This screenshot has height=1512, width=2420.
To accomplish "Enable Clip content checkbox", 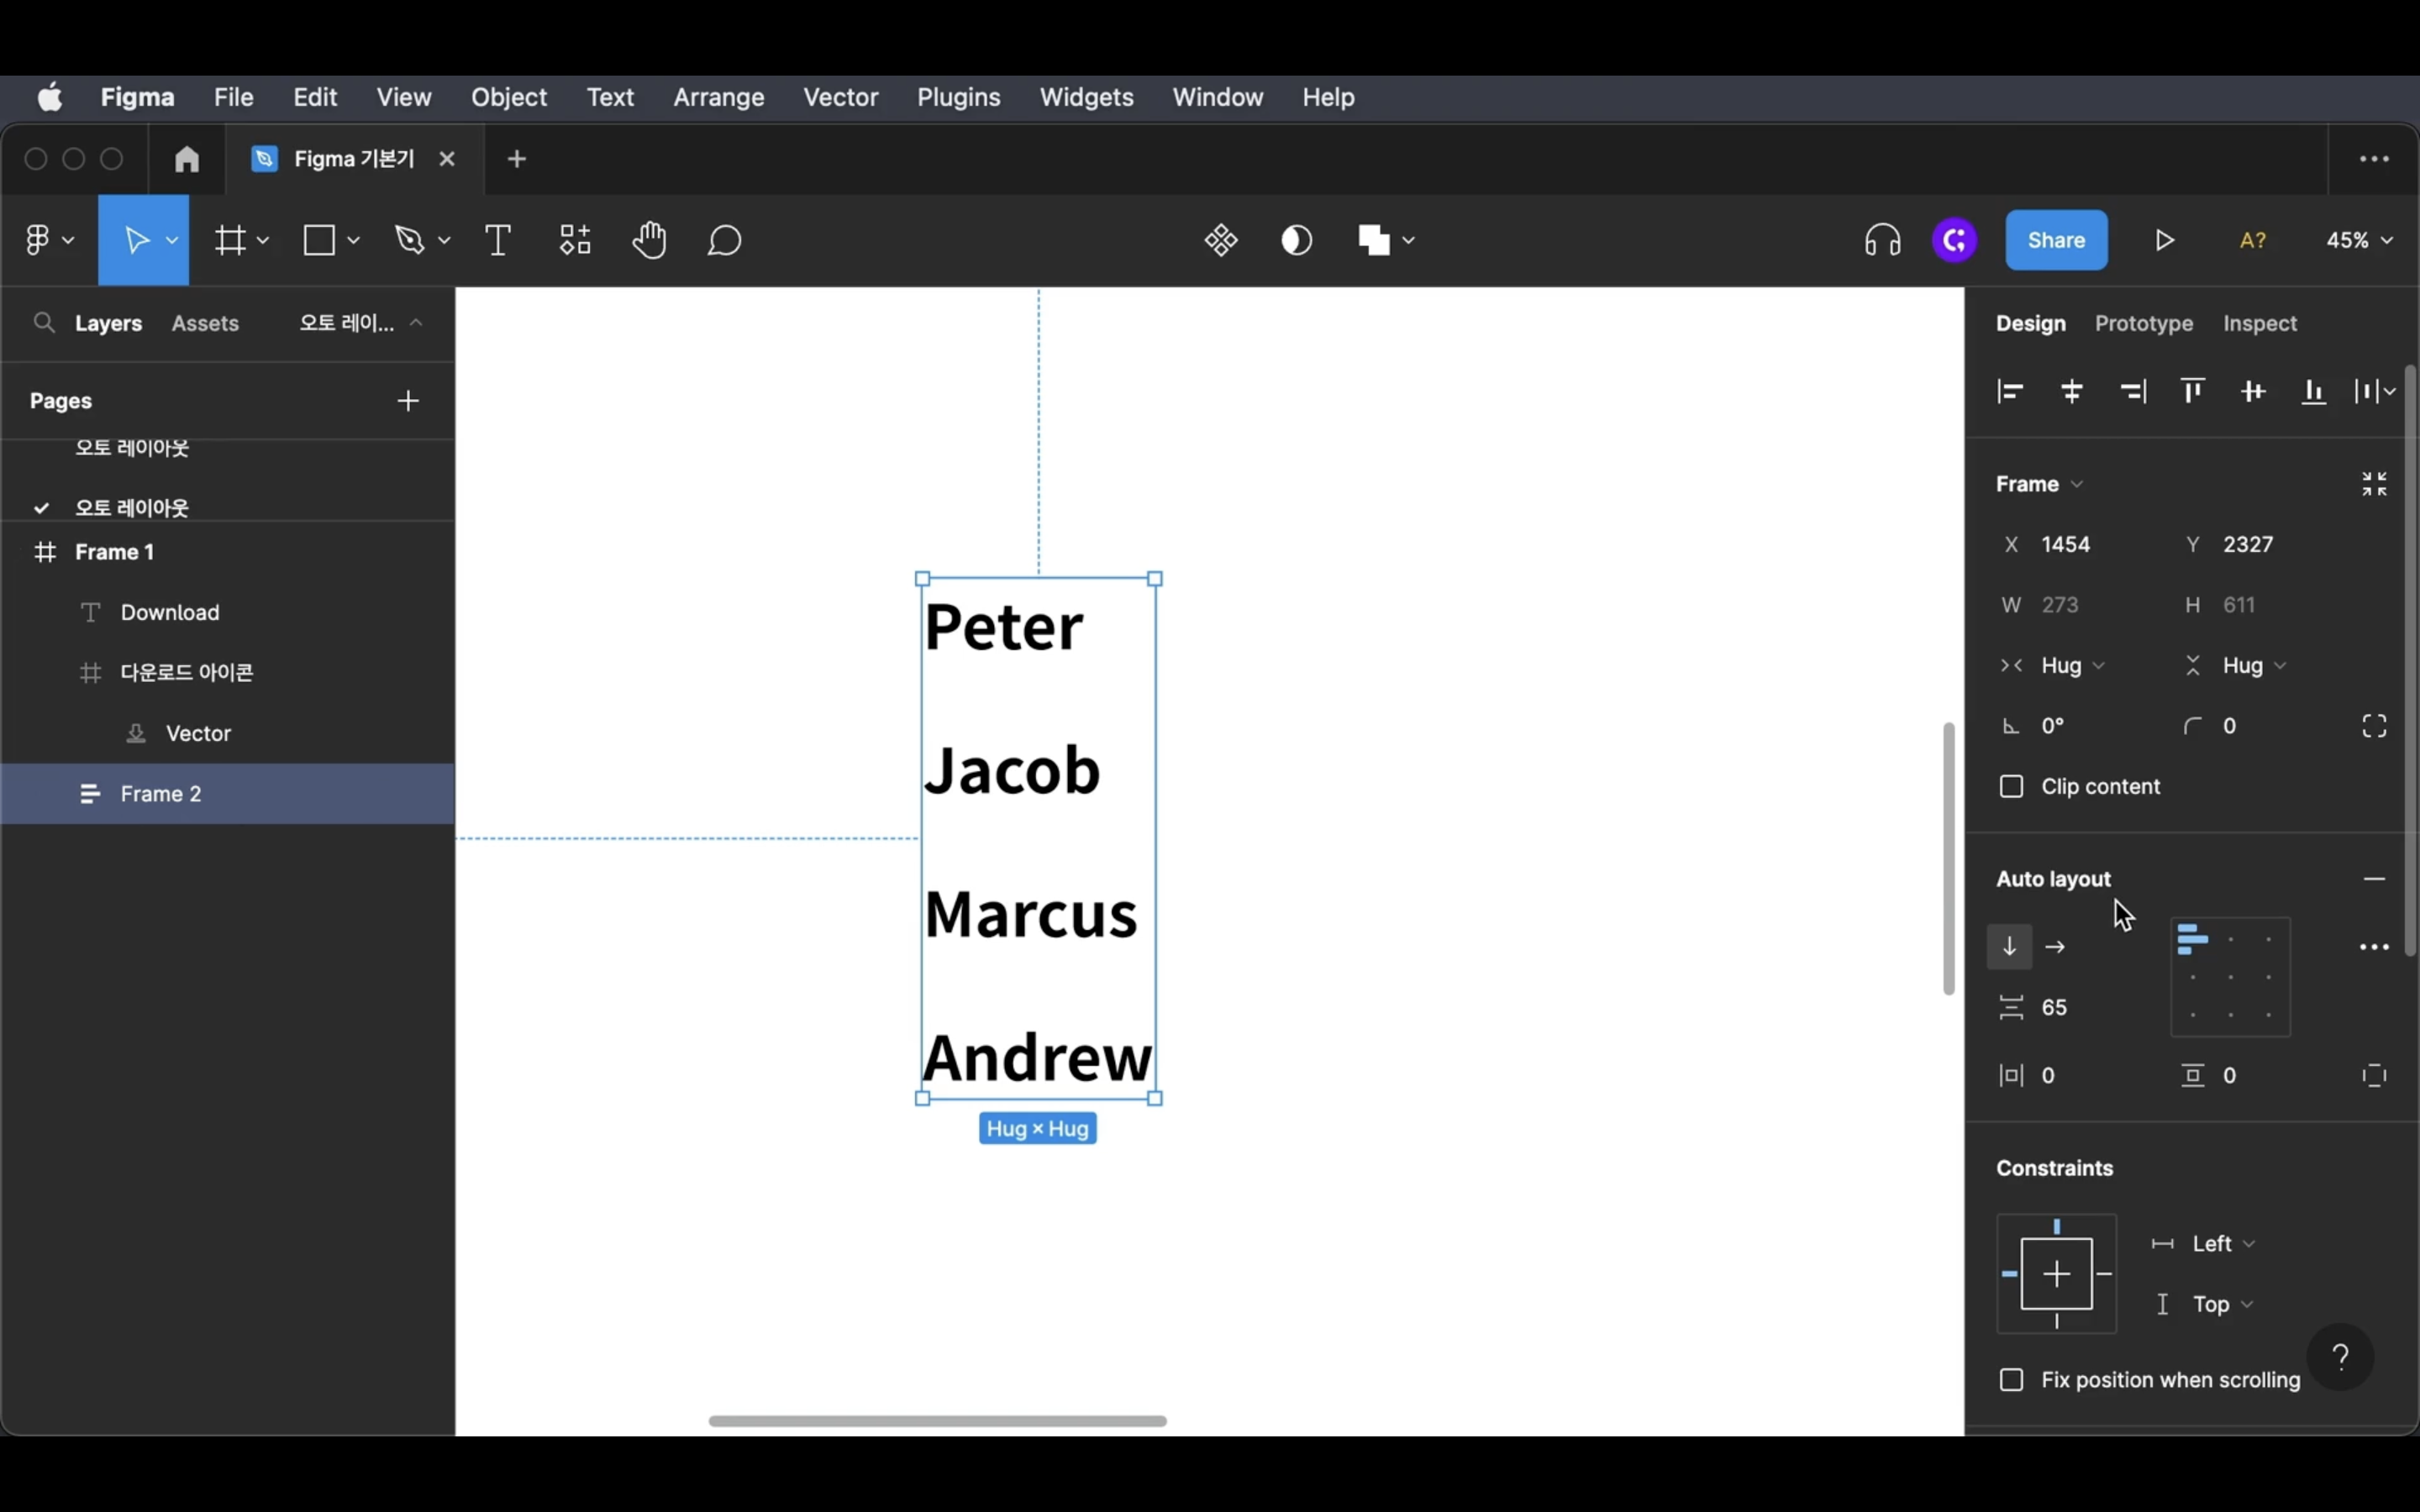I will [x=2011, y=787].
